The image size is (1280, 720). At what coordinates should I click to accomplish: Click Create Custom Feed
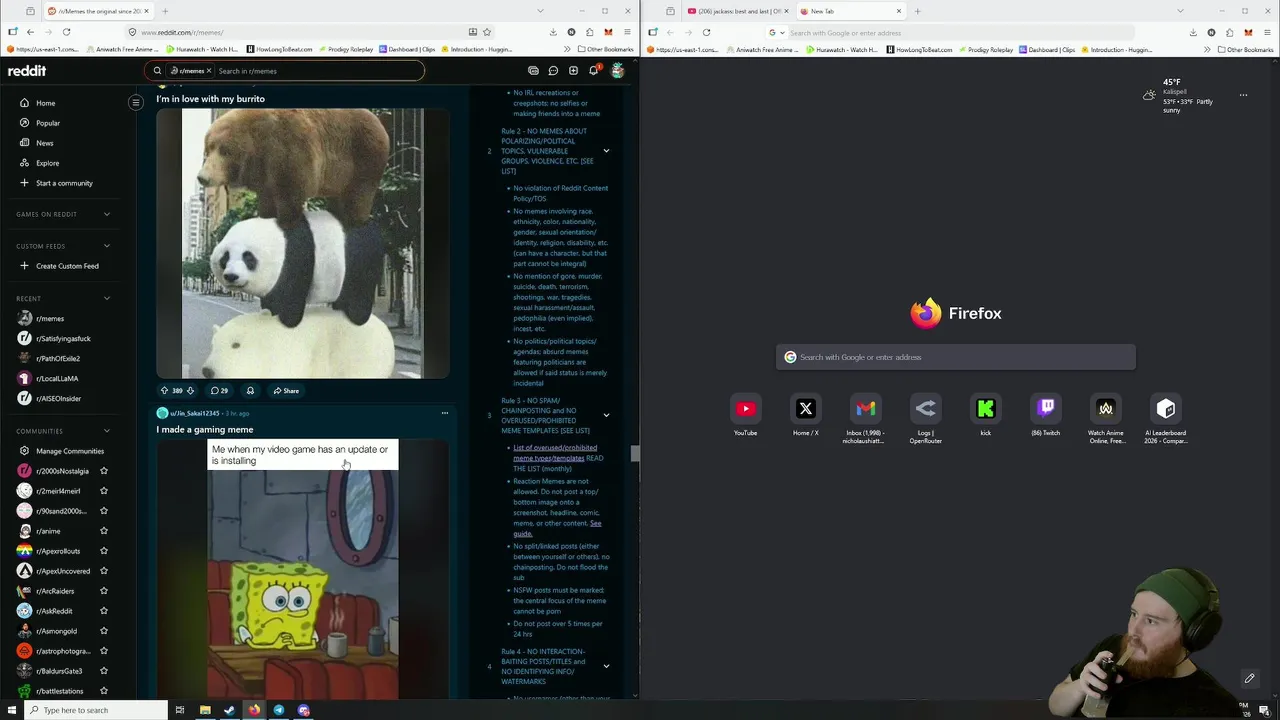(67, 266)
